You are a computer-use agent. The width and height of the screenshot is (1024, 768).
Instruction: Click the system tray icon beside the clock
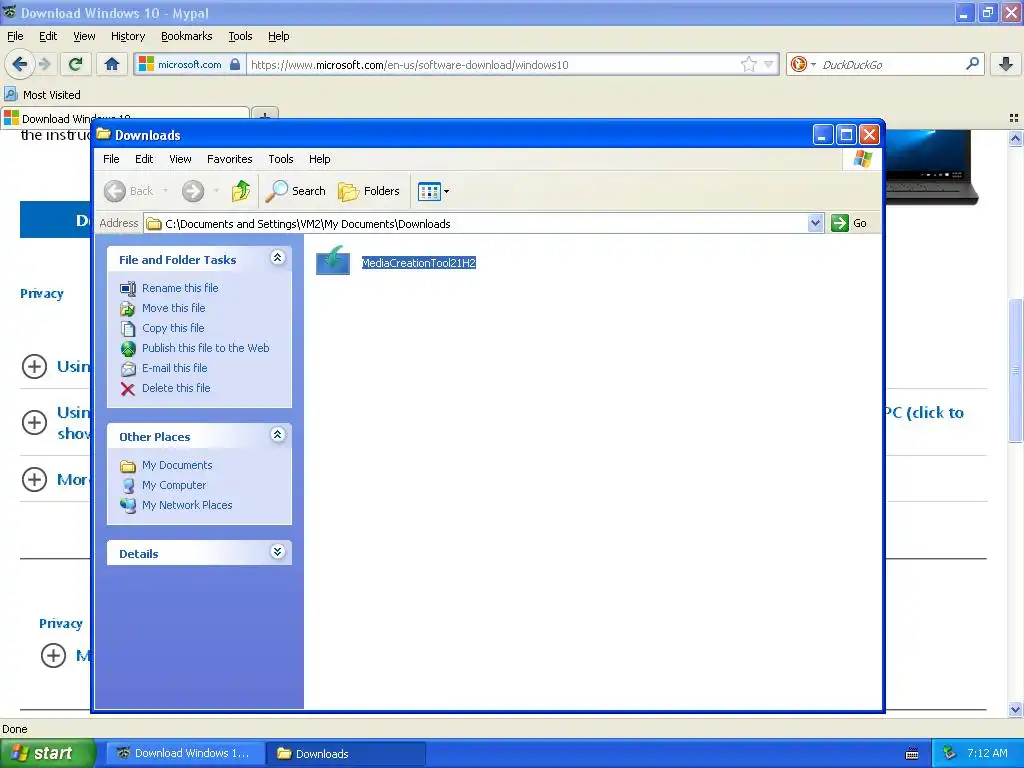pos(949,753)
